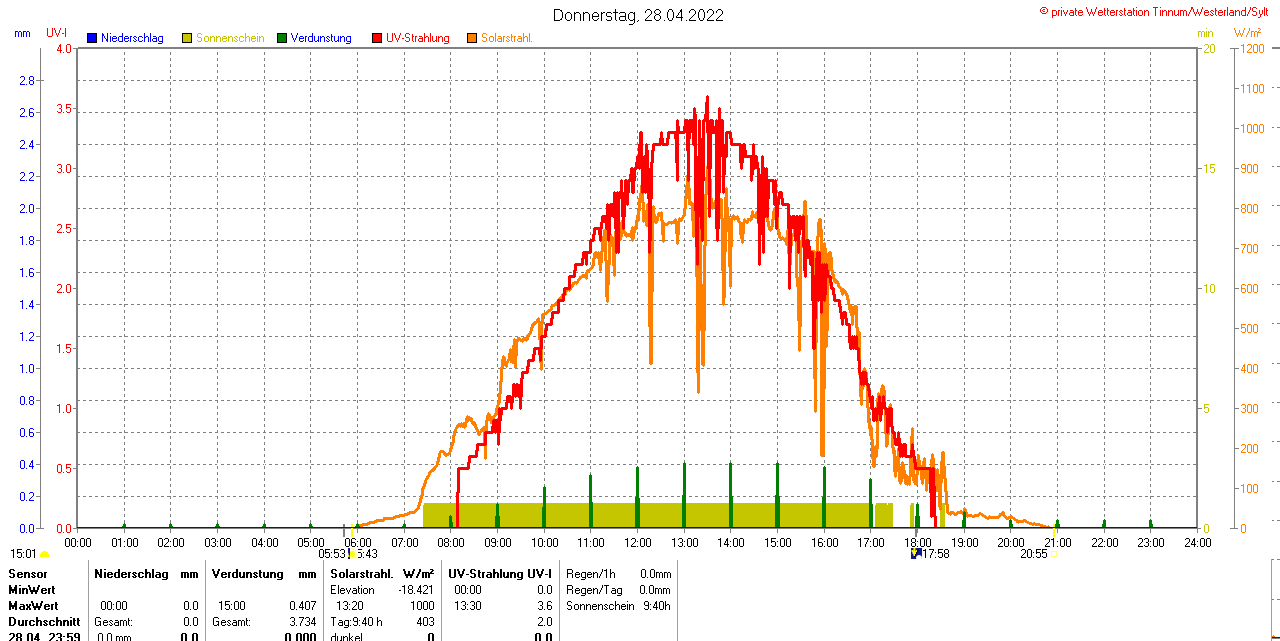The height and width of the screenshot is (641, 1280).
Task: Click the sun icon next to 20:55
Action: click(1054, 554)
